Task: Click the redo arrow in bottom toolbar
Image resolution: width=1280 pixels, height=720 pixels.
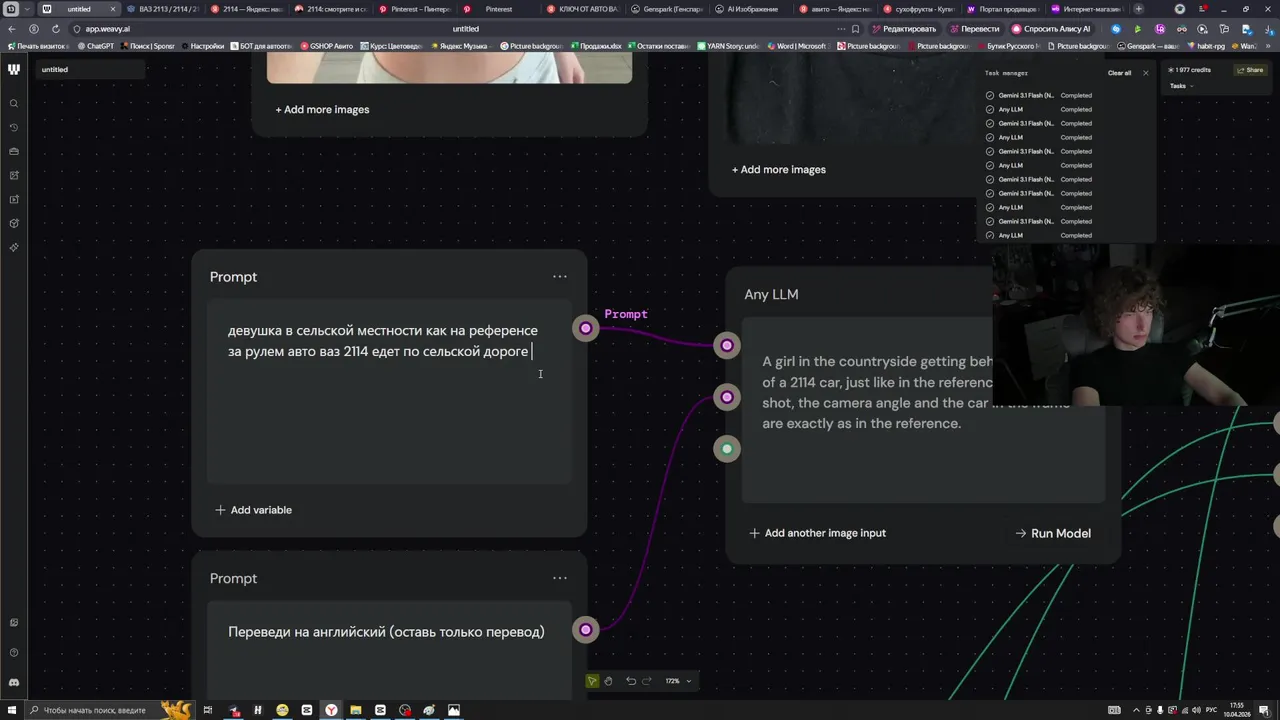Action: (647, 681)
